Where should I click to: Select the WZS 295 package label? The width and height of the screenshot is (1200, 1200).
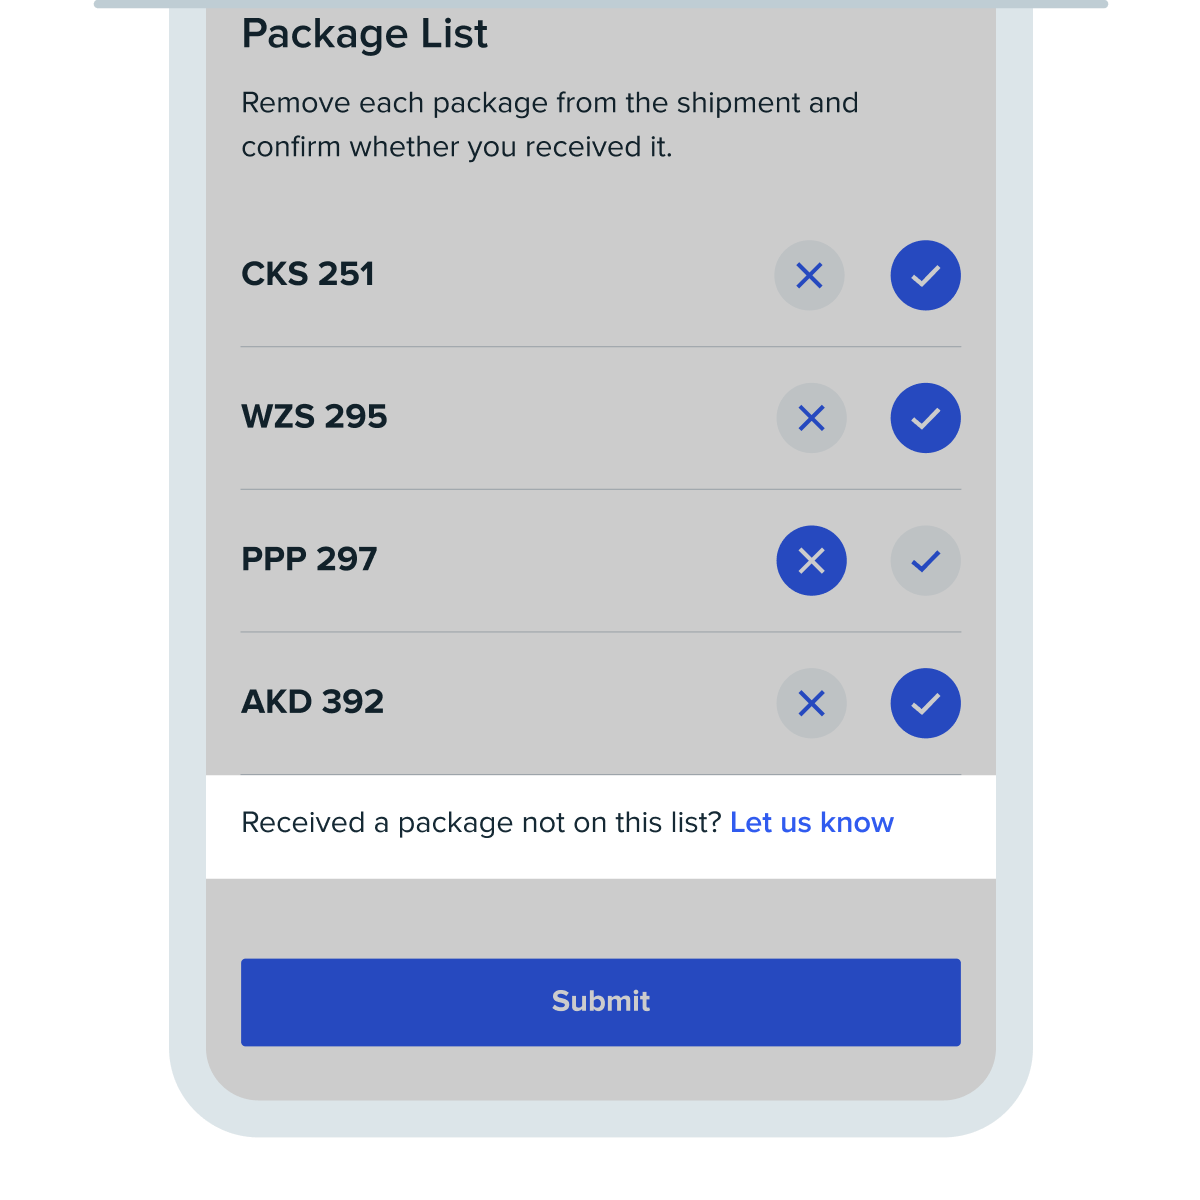[314, 417]
